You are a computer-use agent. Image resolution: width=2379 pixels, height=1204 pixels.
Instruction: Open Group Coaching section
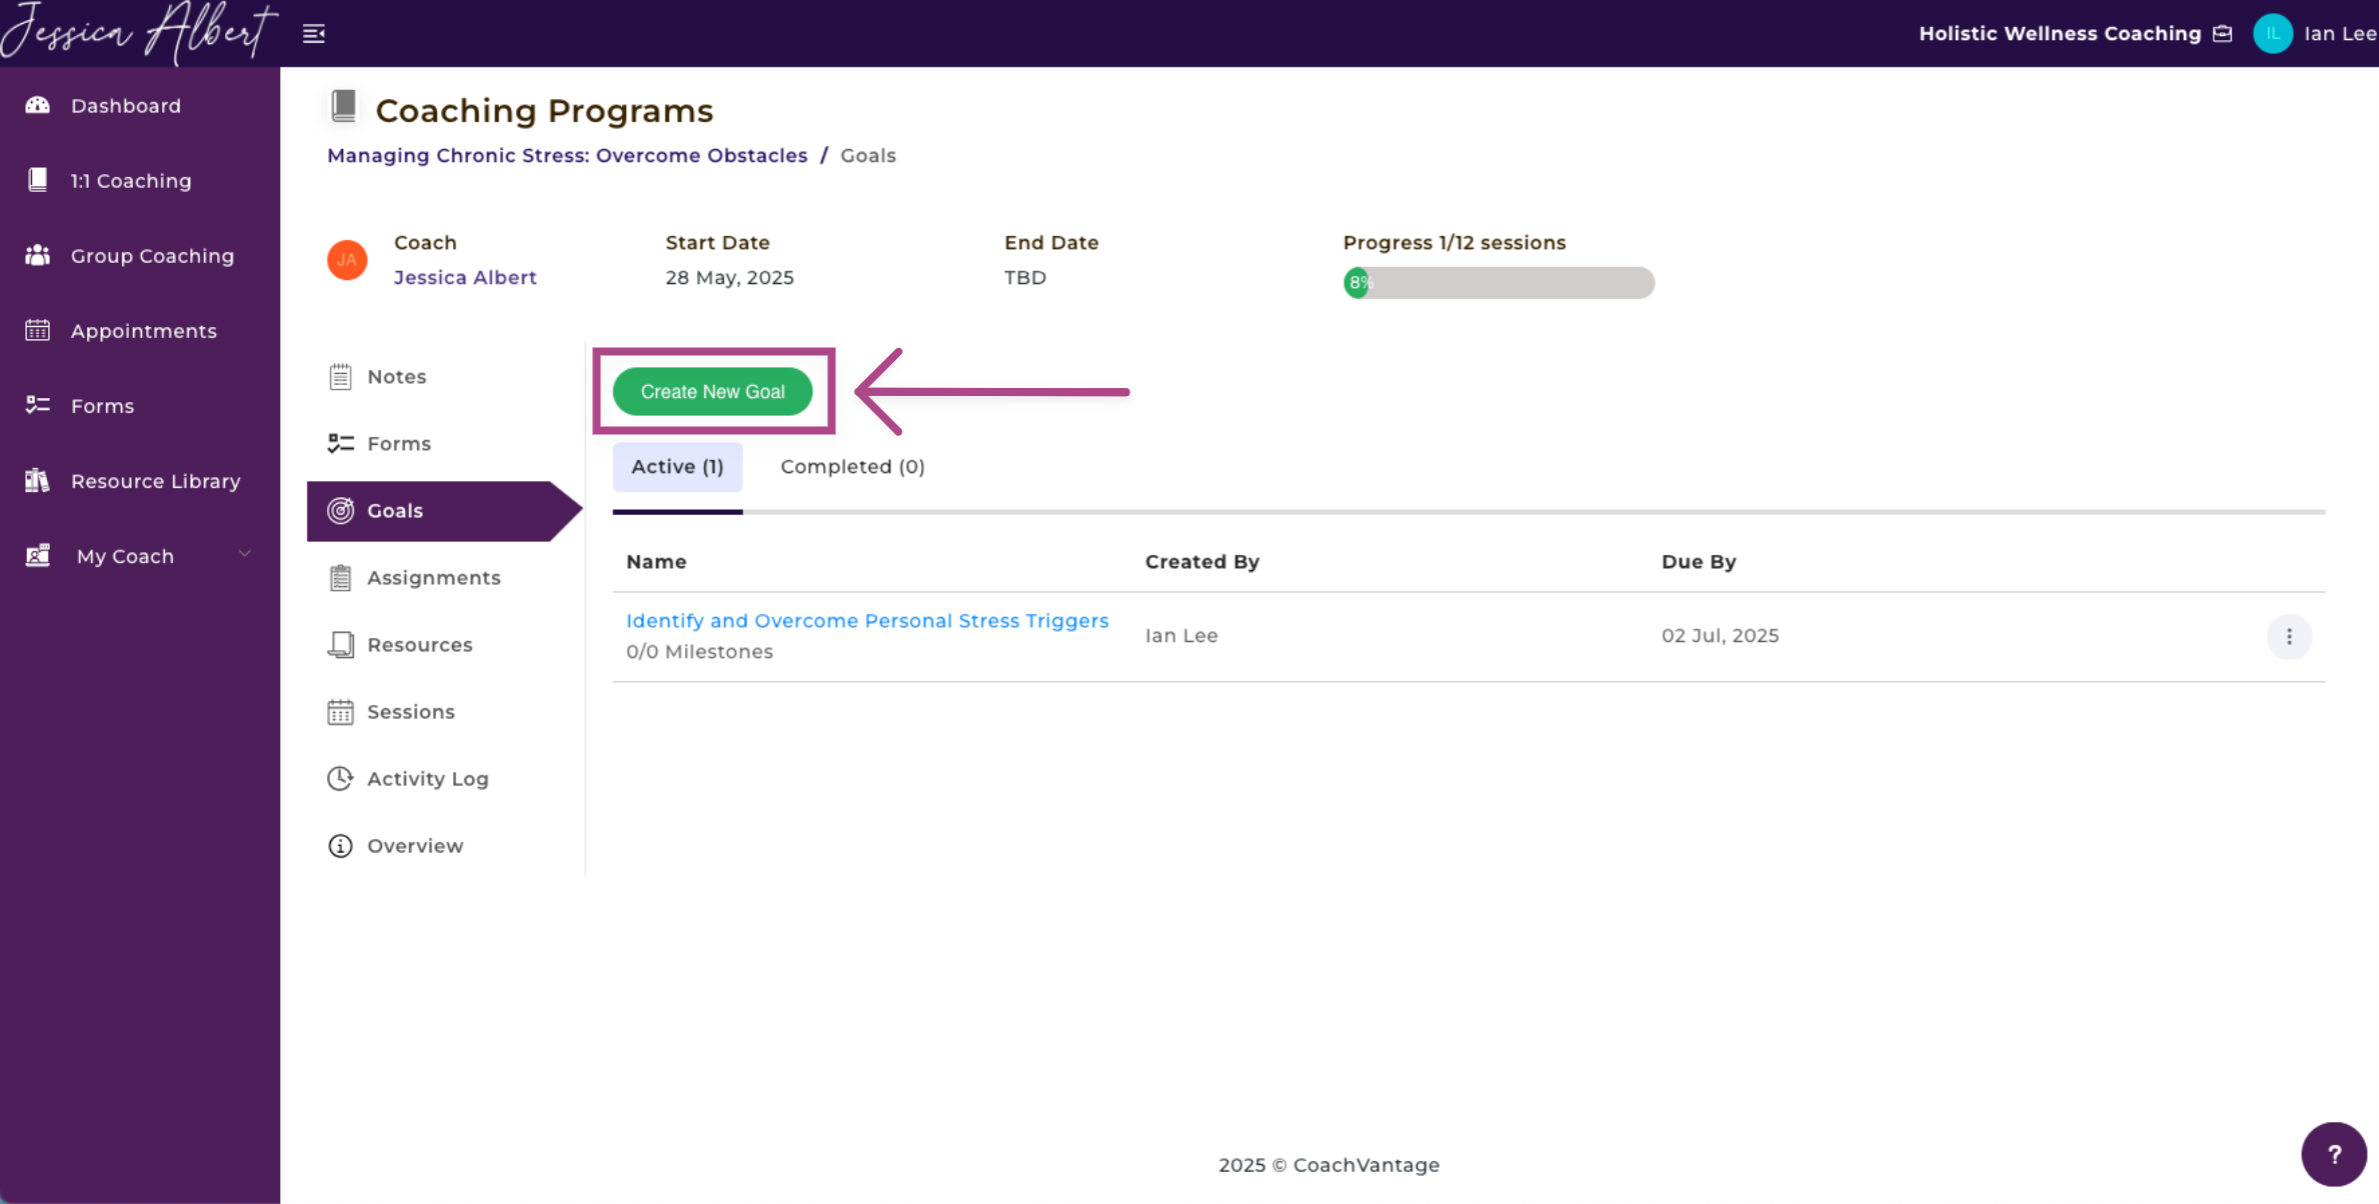click(x=152, y=255)
